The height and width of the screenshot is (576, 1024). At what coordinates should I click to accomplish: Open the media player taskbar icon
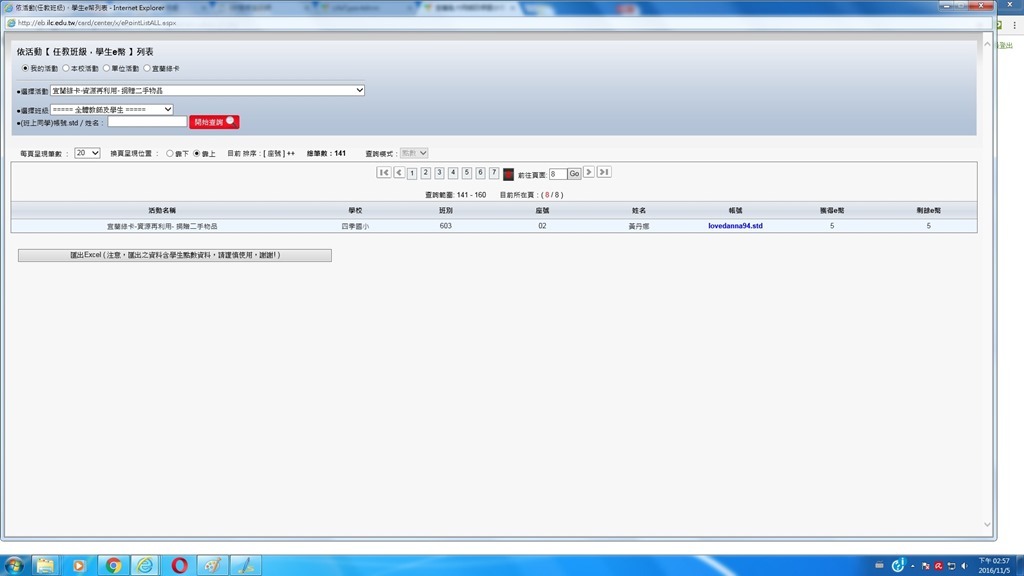(x=79, y=565)
